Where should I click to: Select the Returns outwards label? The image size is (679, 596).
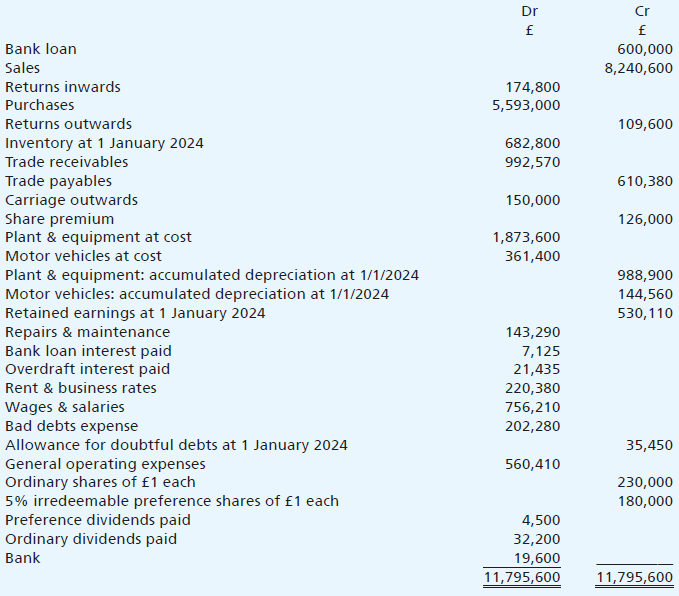68,124
